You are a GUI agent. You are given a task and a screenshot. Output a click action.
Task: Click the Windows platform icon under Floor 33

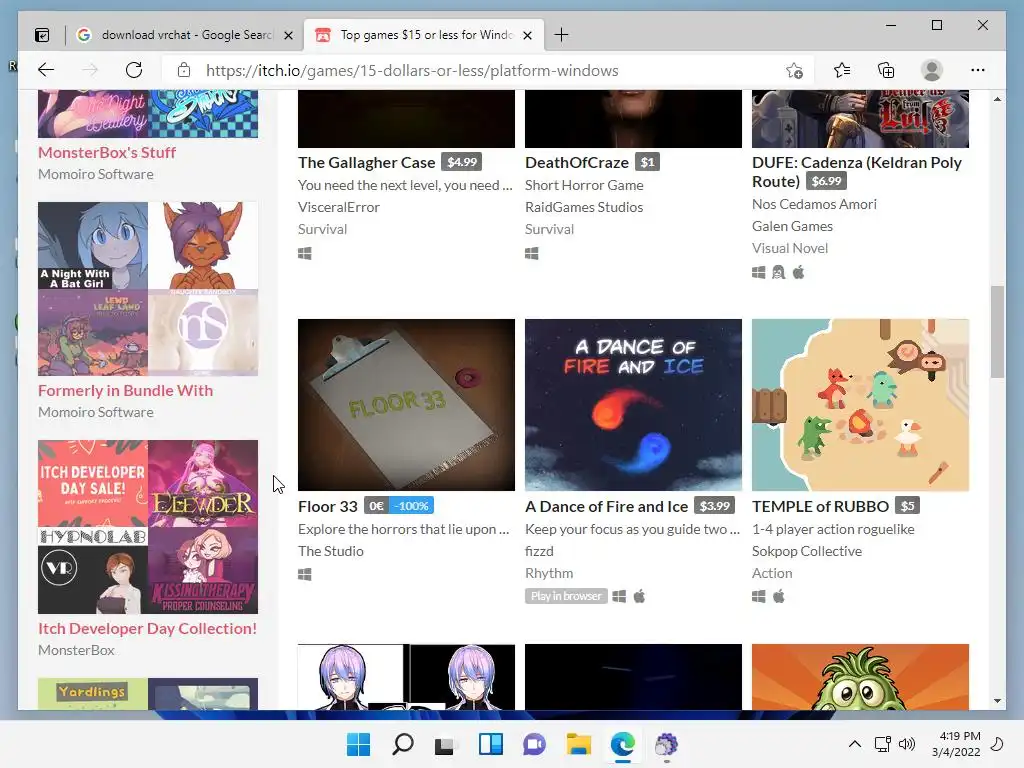tap(304, 574)
